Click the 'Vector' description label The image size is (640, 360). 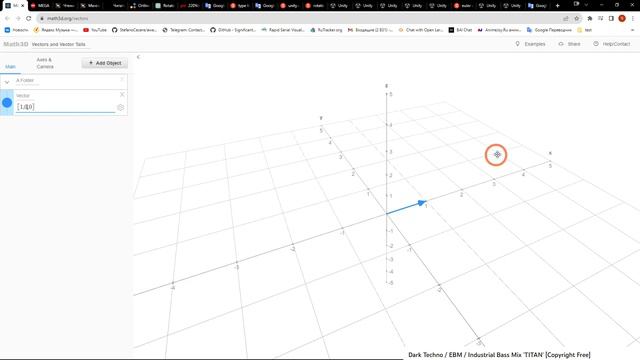[x=23, y=96]
